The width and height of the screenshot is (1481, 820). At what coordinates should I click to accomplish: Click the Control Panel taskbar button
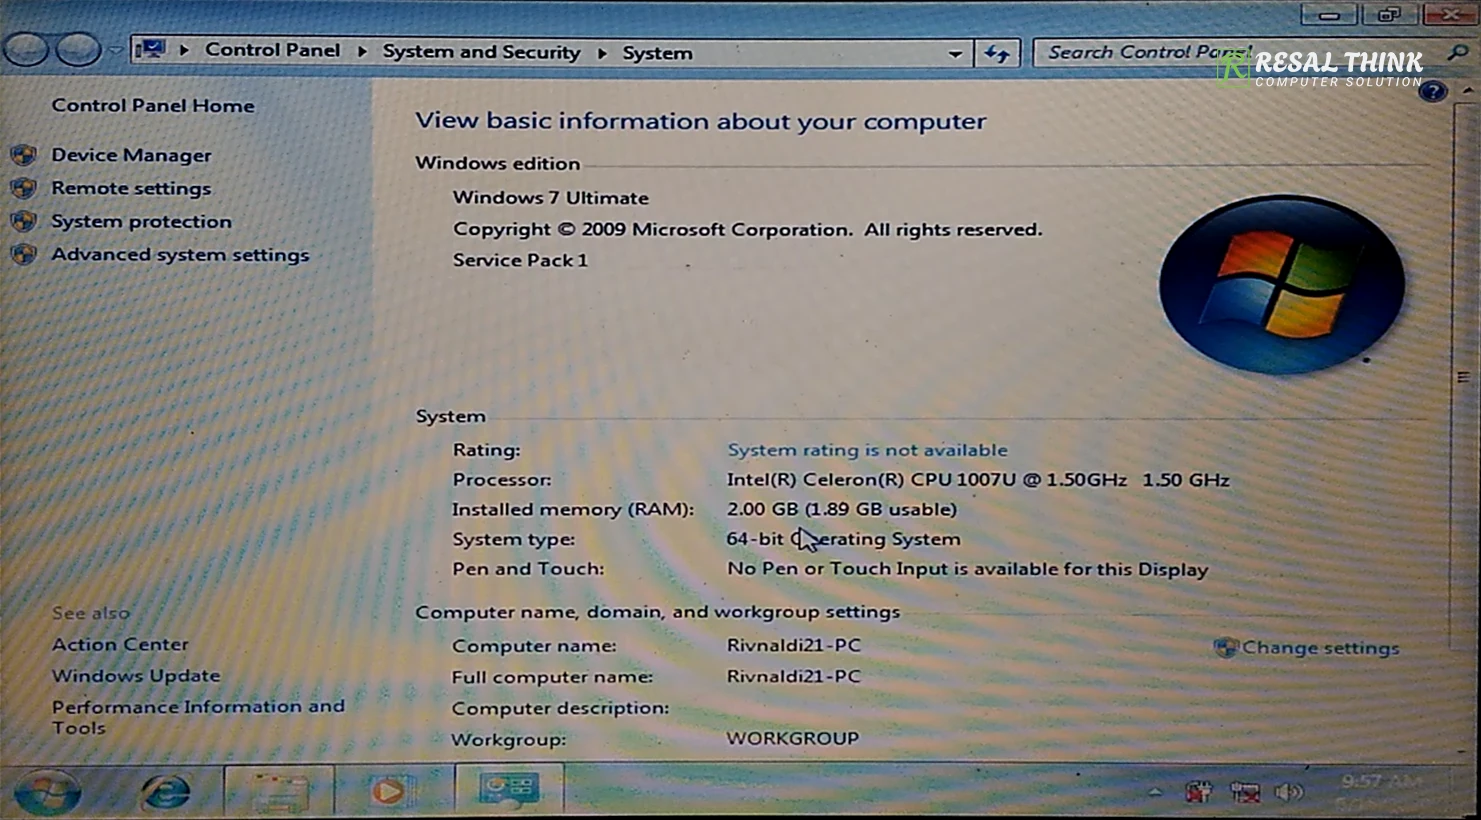point(509,790)
